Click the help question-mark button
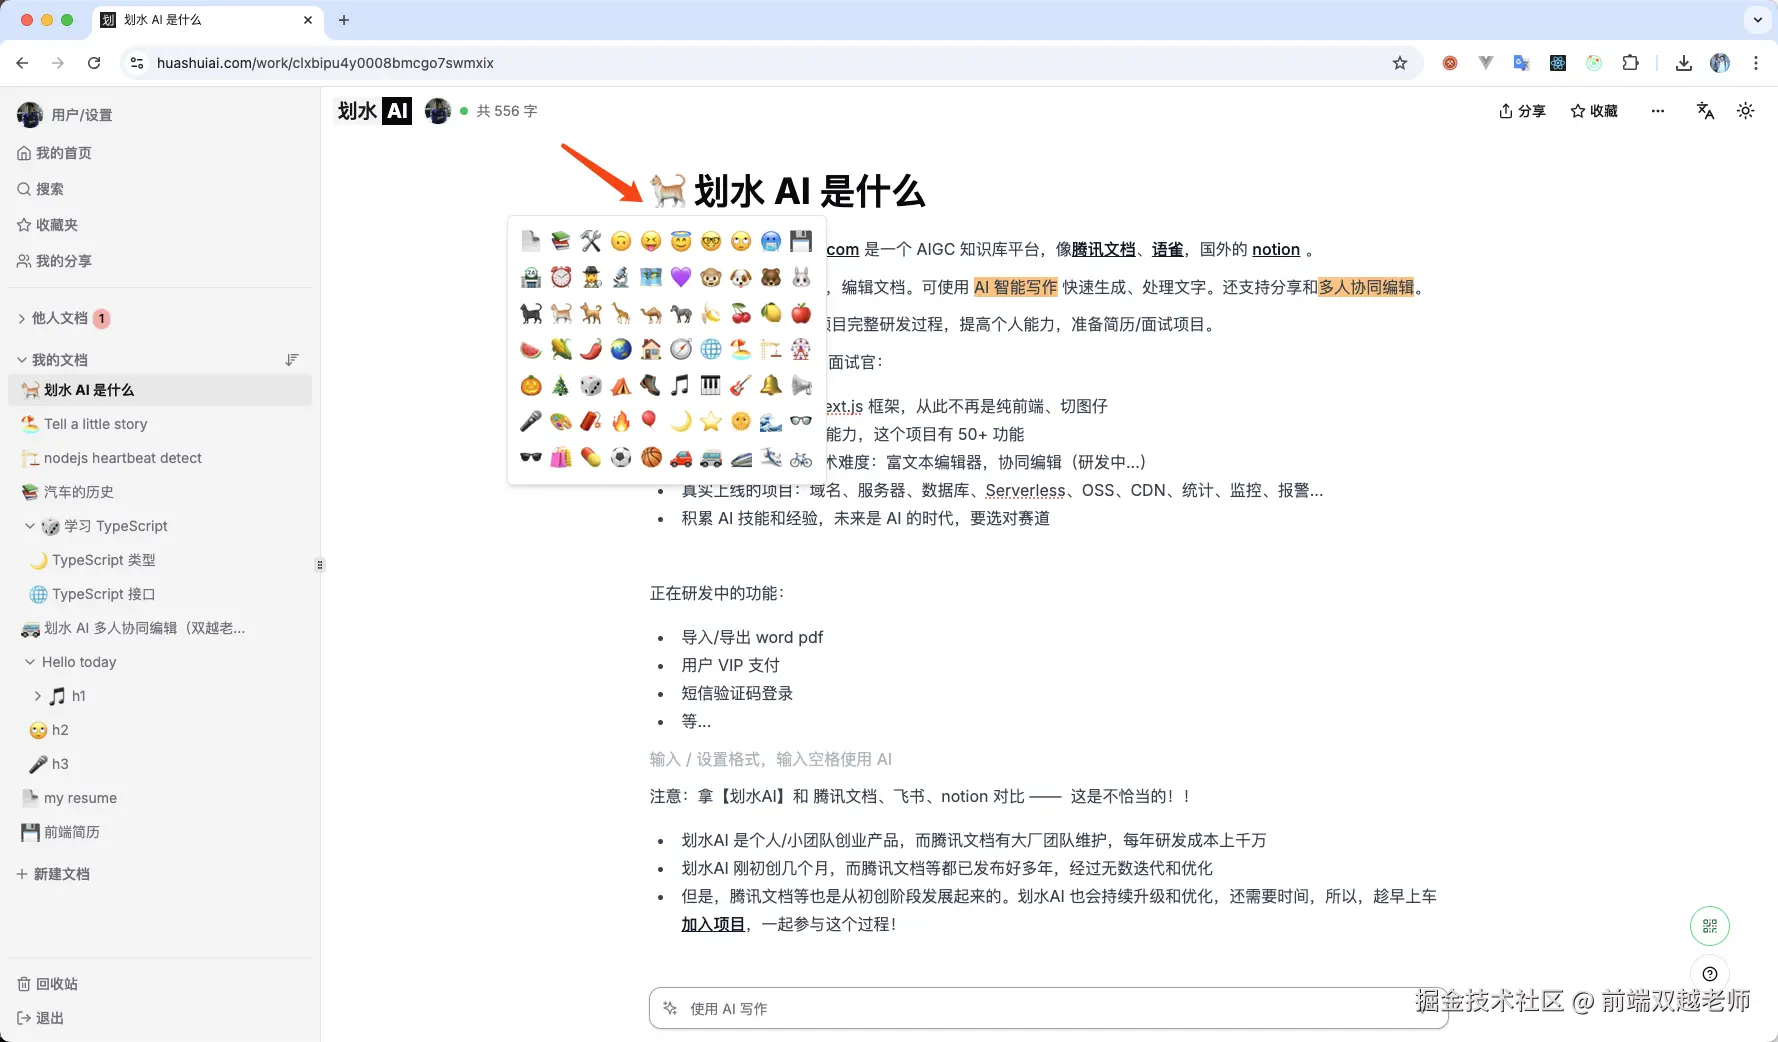Screen dimensions: 1778x1042 click(1709, 973)
